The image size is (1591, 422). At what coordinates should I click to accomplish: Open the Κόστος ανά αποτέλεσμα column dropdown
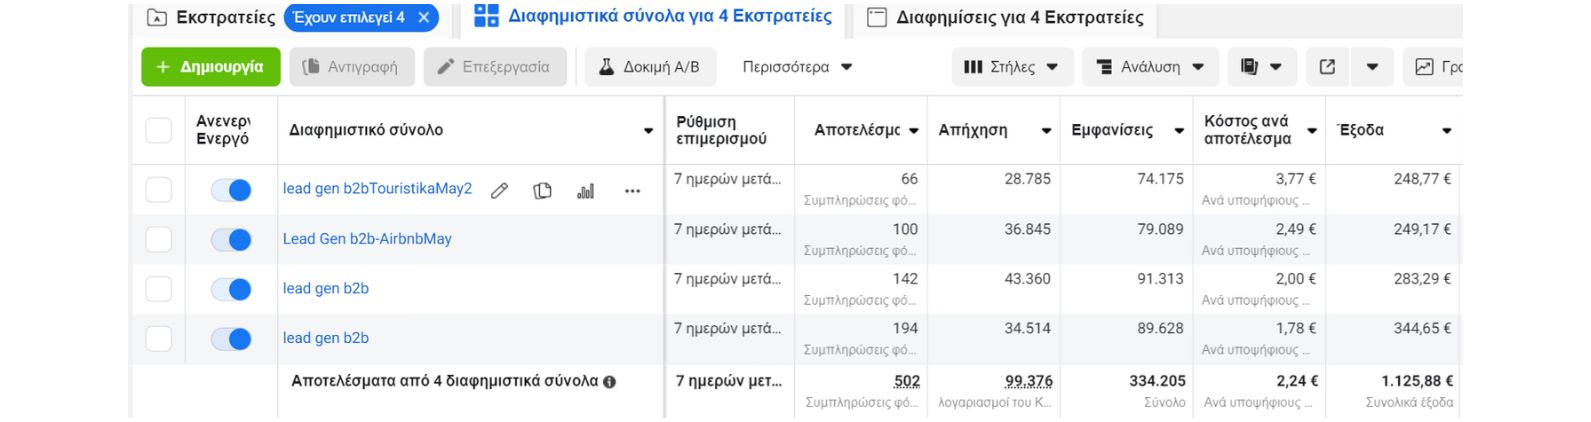(1312, 131)
